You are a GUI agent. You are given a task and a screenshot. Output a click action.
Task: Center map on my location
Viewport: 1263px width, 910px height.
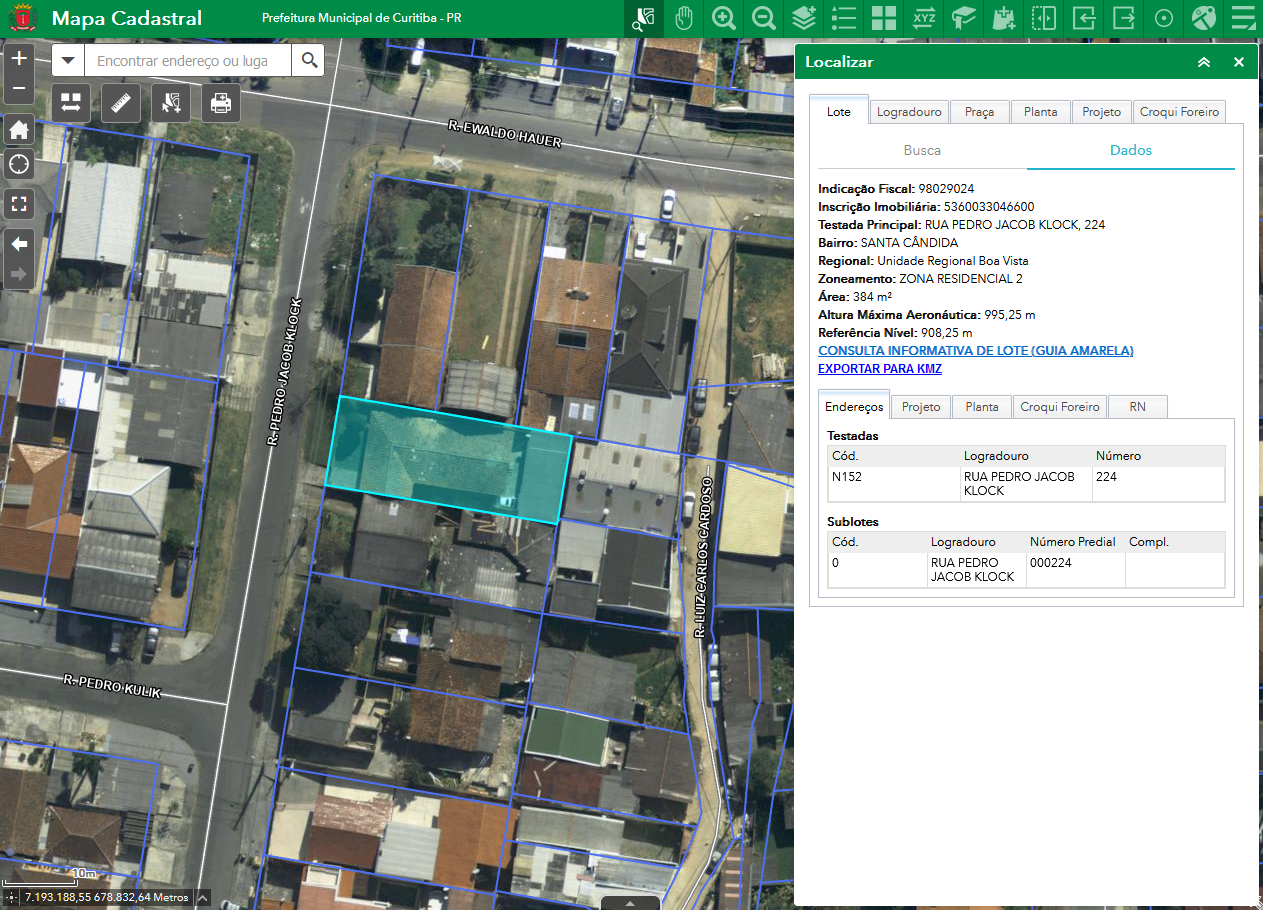(19, 164)
